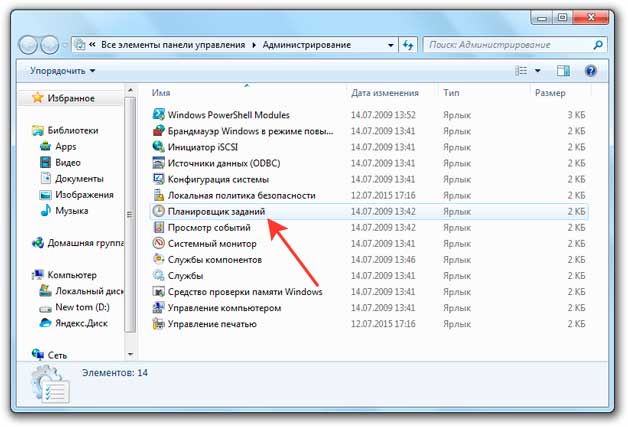Select Локальный диск in navigation pane
Image resolution: width=628 pixels, height=427 pixels.
[89, 291]
